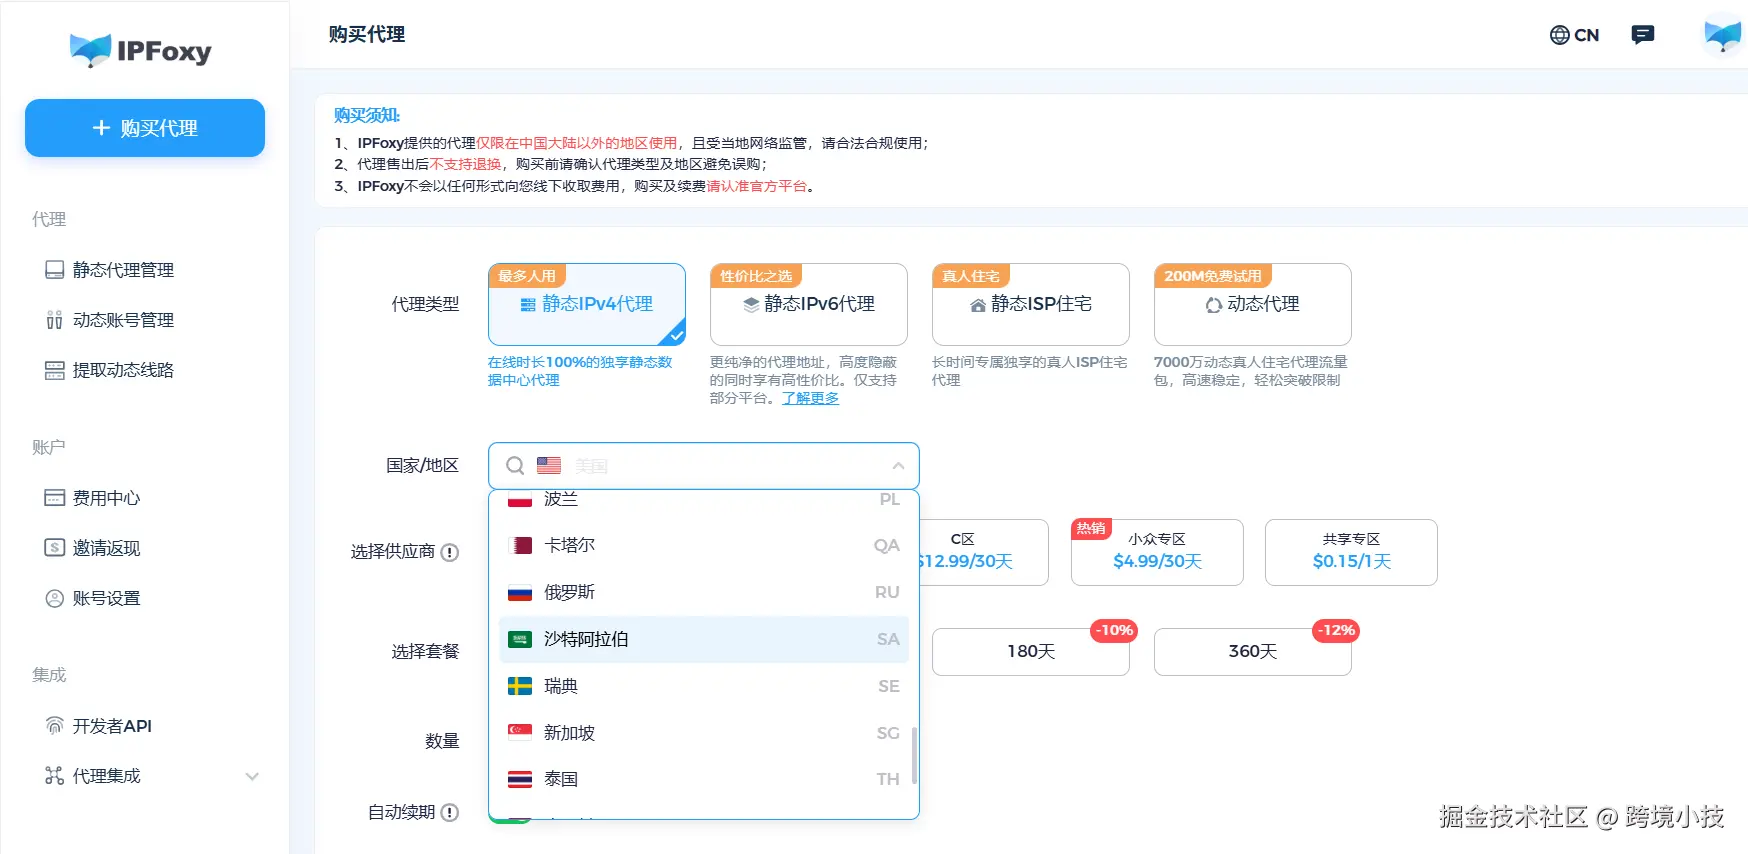The image size is (1748, 854).
Task: Click the 代理集成 nodes icon
Action: coord(54,776)
